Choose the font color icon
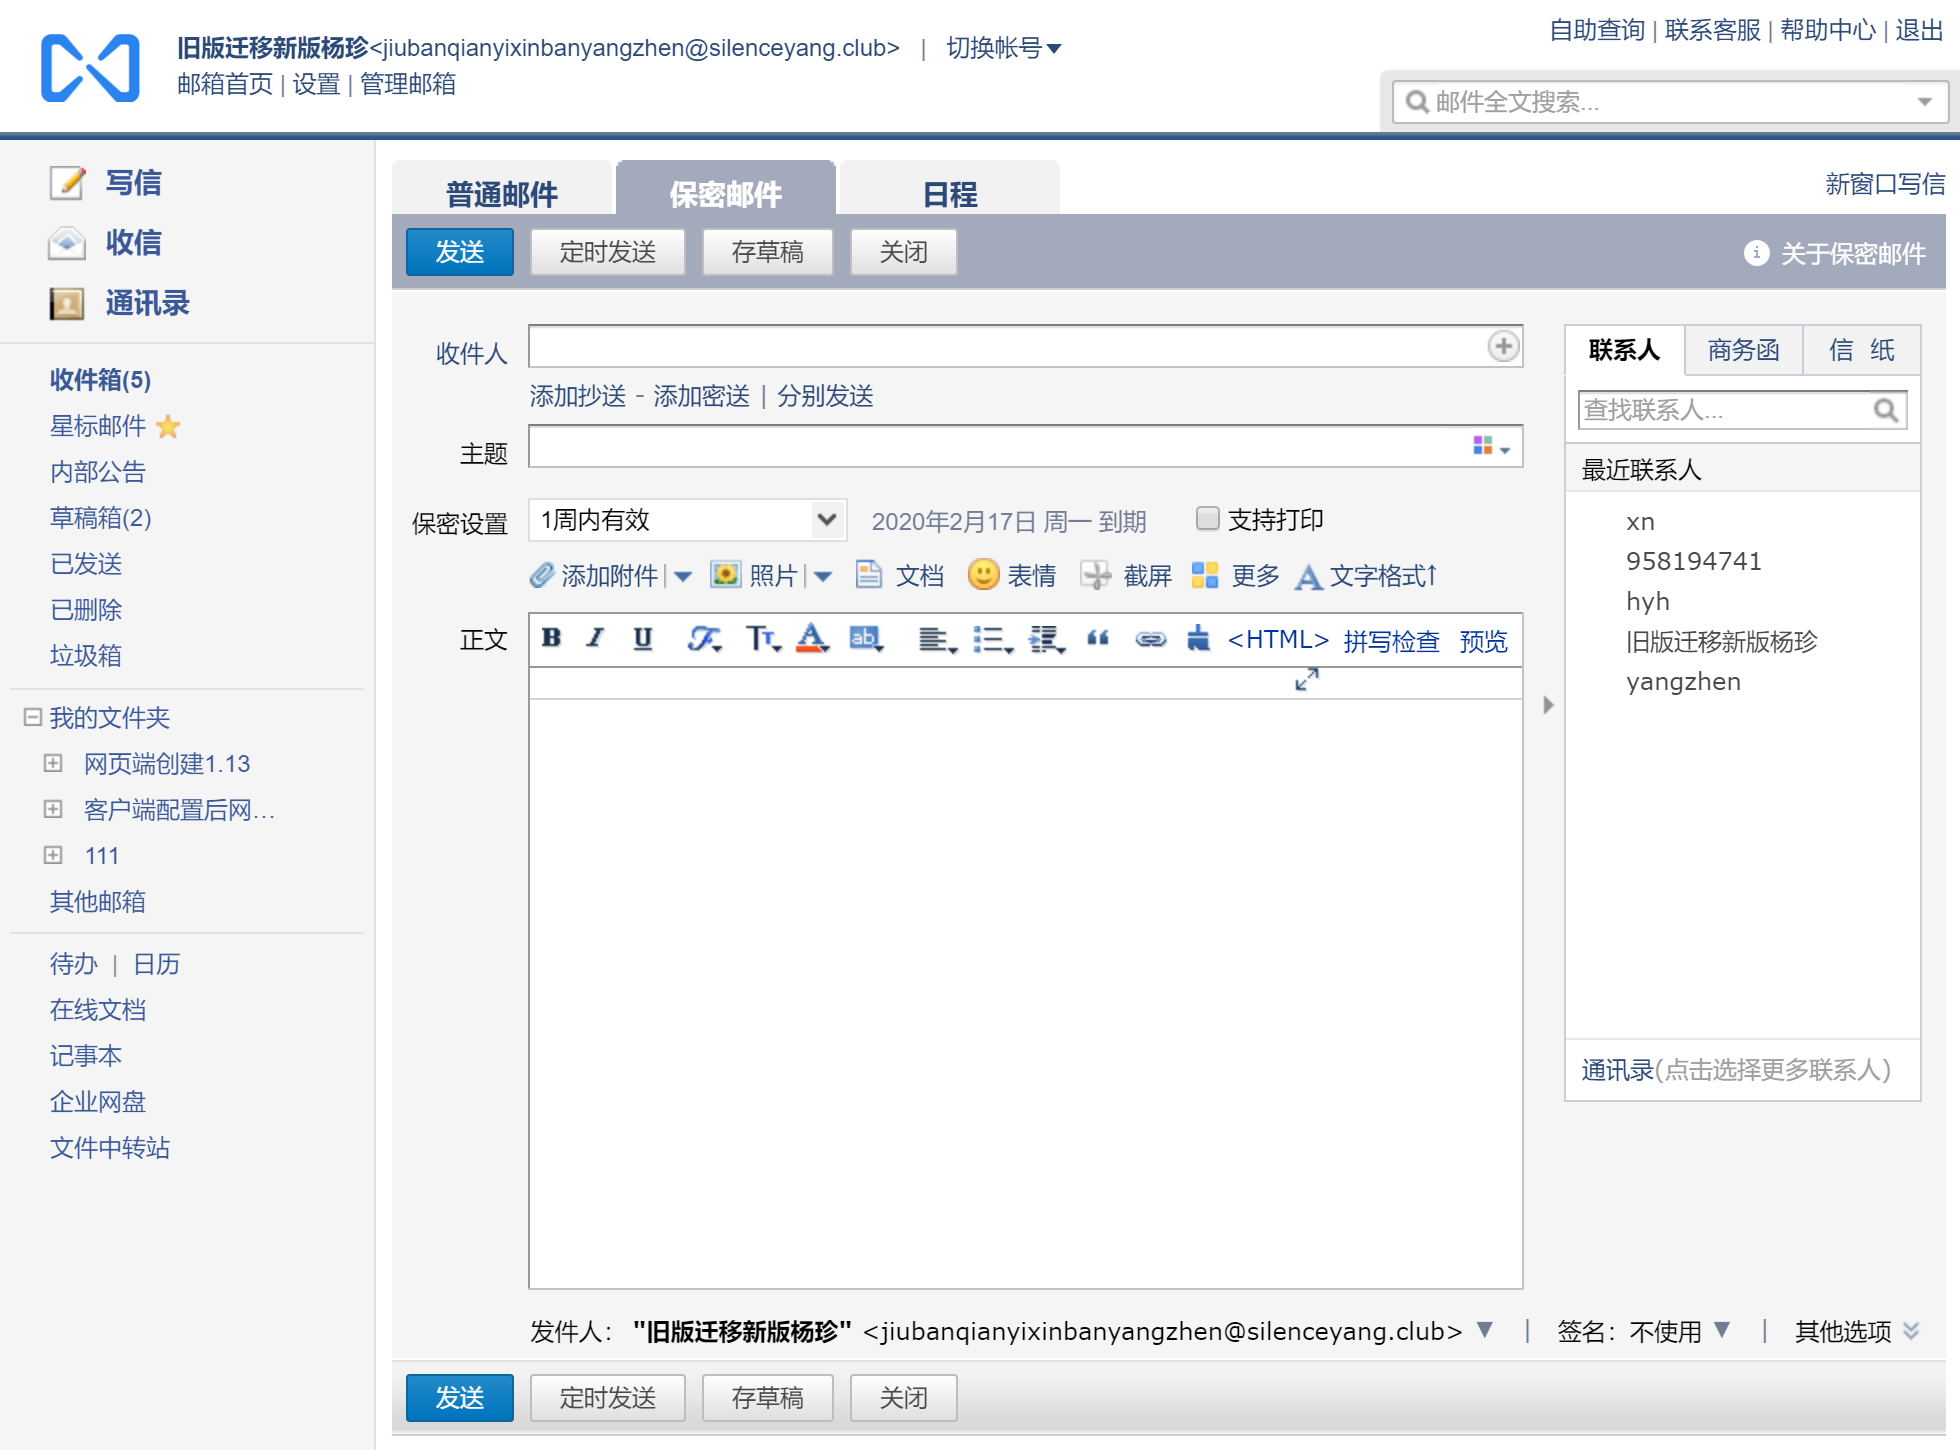This screenshot has width=1960, height=1450. click(x=812, y=638)
